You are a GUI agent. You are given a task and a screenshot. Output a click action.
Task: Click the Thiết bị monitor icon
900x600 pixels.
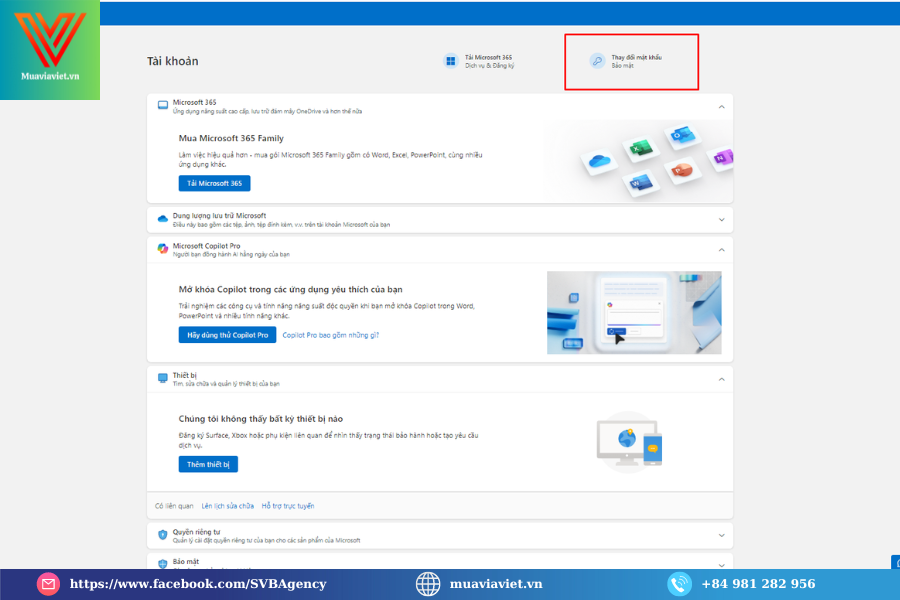[x=163, y=378]
